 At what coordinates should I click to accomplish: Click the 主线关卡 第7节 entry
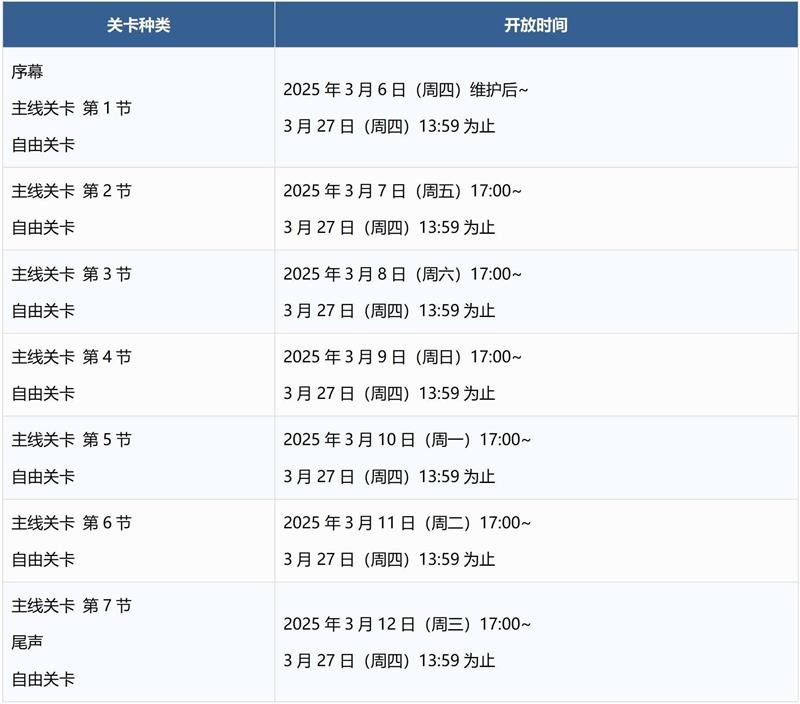tap(71, 606)
